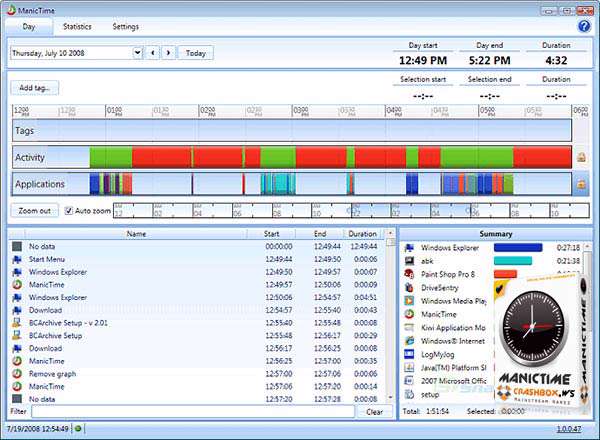Click the Today button
Image resolution: width=600 pixels, height=440 pixels.
coord(196,53)
